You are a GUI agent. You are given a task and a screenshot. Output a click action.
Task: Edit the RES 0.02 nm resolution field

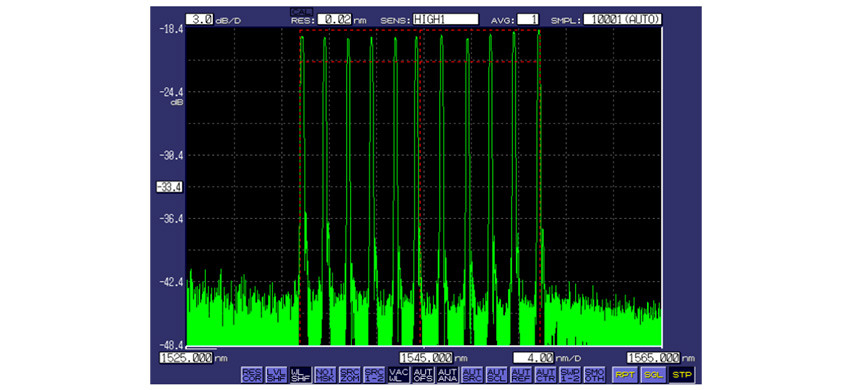tap(334, 20)
